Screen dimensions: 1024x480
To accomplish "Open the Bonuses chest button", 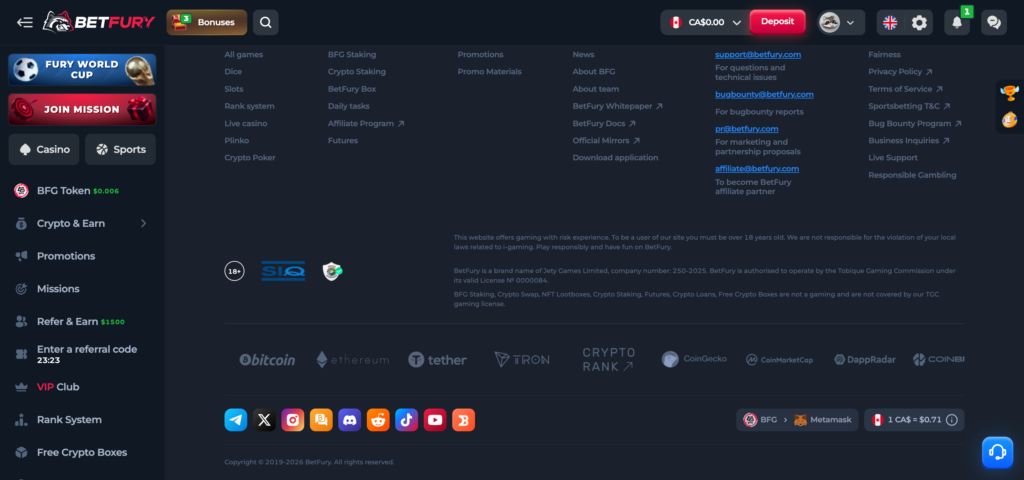I will click(x=207, y=22).
